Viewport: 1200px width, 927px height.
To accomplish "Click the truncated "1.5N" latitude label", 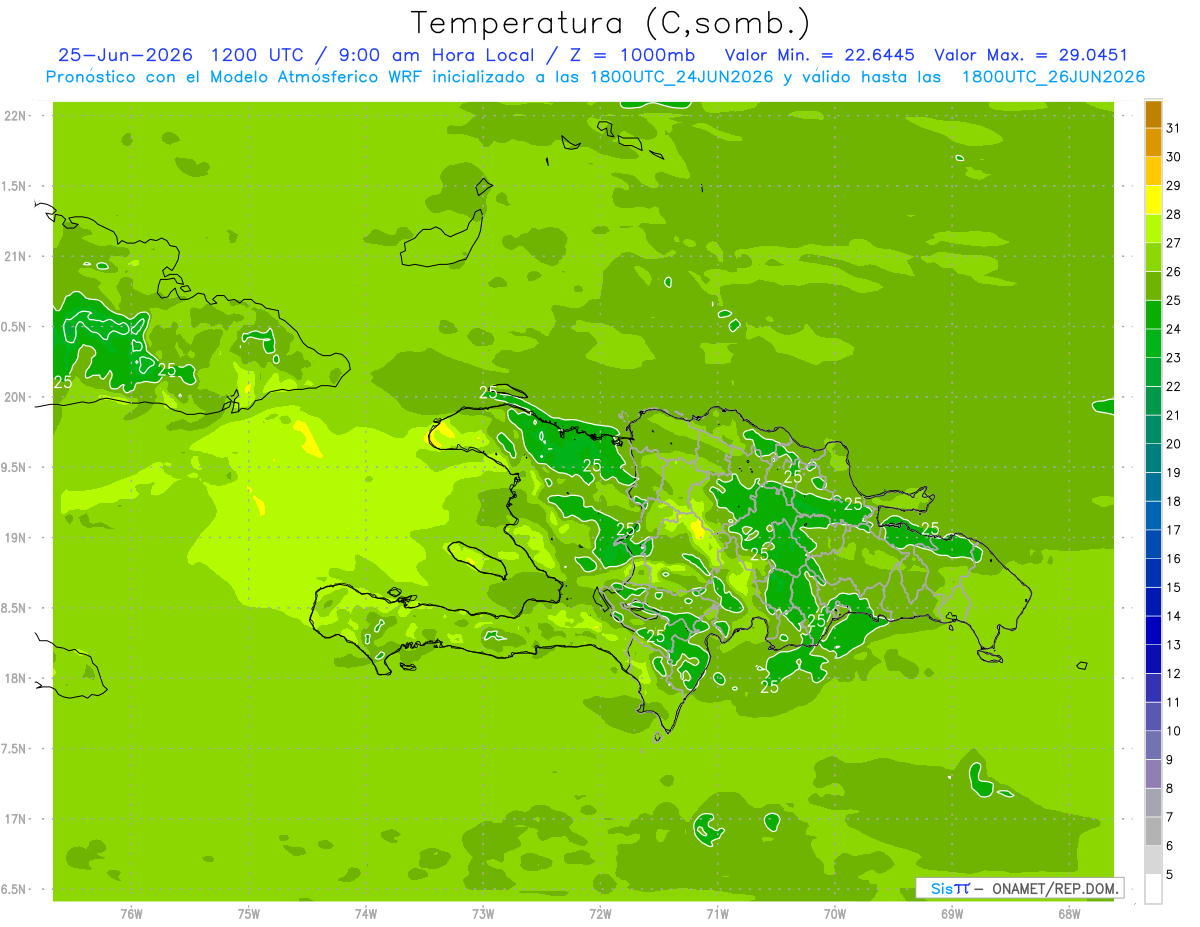I will tap(14, 186).
